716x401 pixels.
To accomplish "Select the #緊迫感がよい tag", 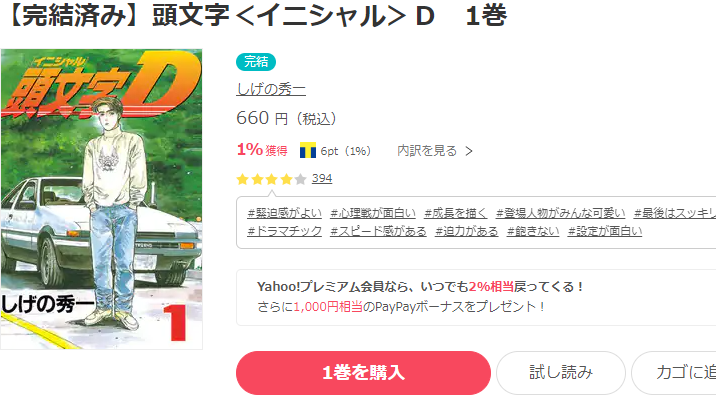I will 284,213.
